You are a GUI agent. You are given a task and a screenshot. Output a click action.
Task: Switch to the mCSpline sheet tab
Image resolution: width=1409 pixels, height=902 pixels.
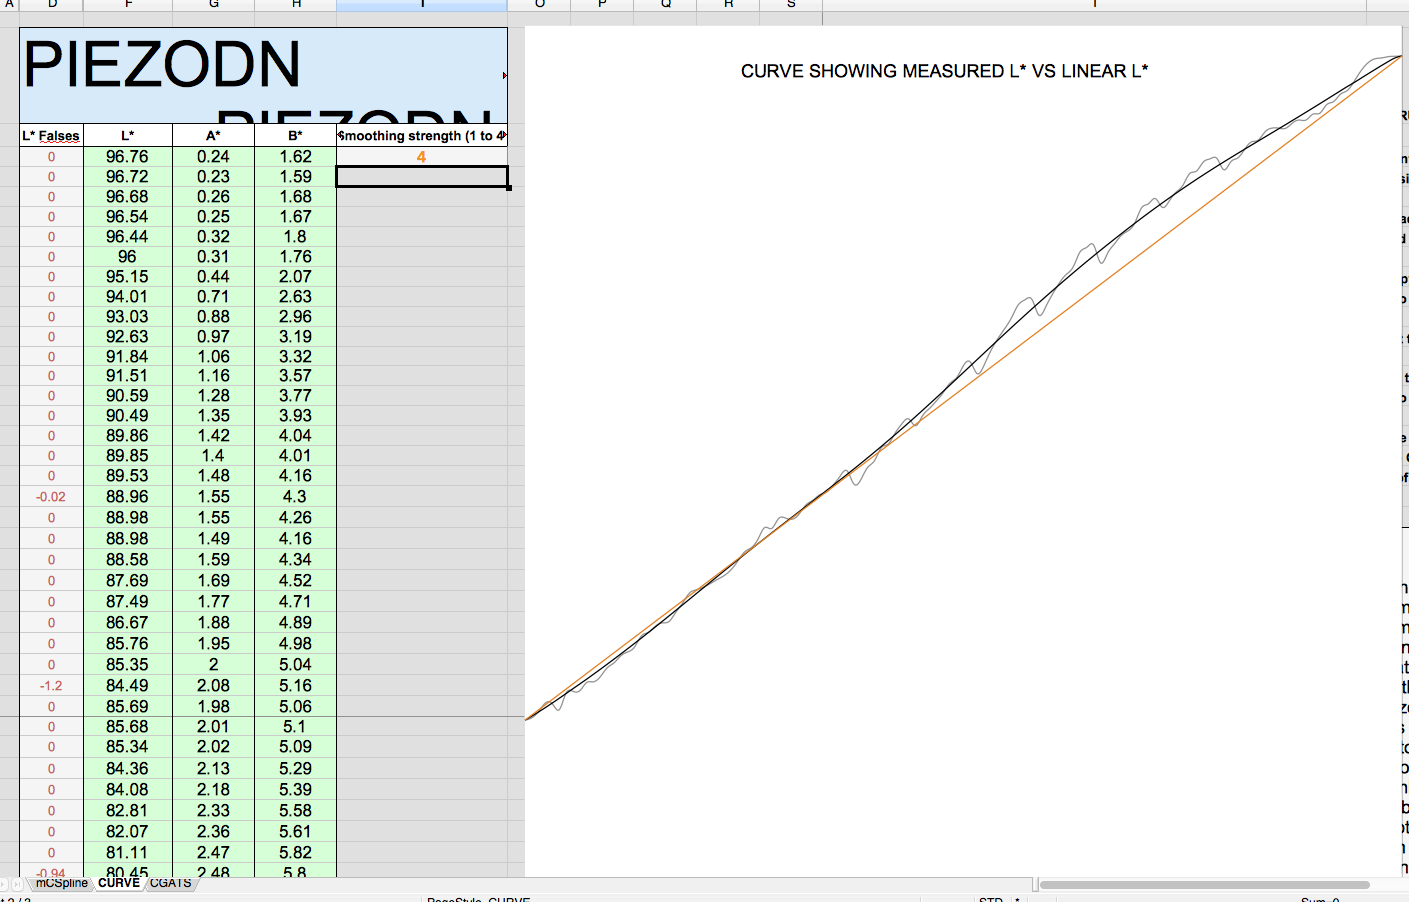(61, 883)
